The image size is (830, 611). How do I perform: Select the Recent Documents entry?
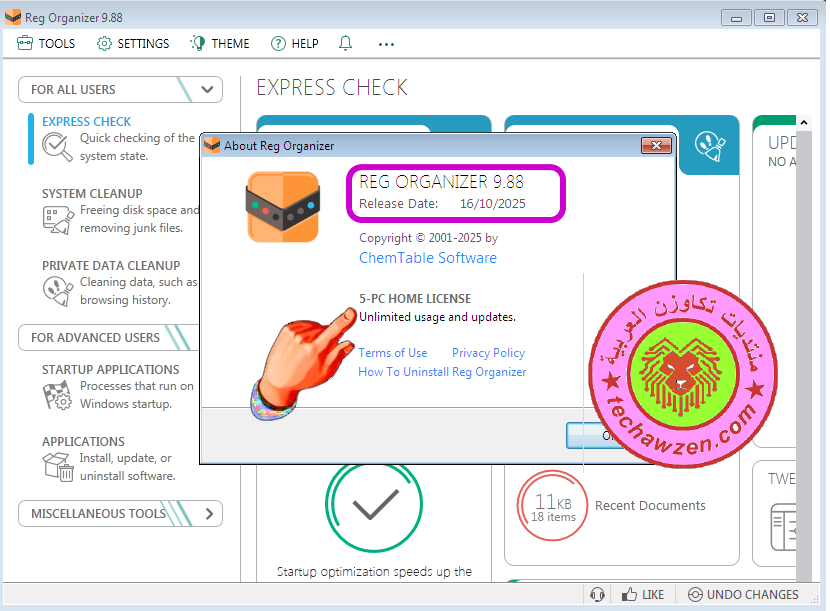(650, 506)
